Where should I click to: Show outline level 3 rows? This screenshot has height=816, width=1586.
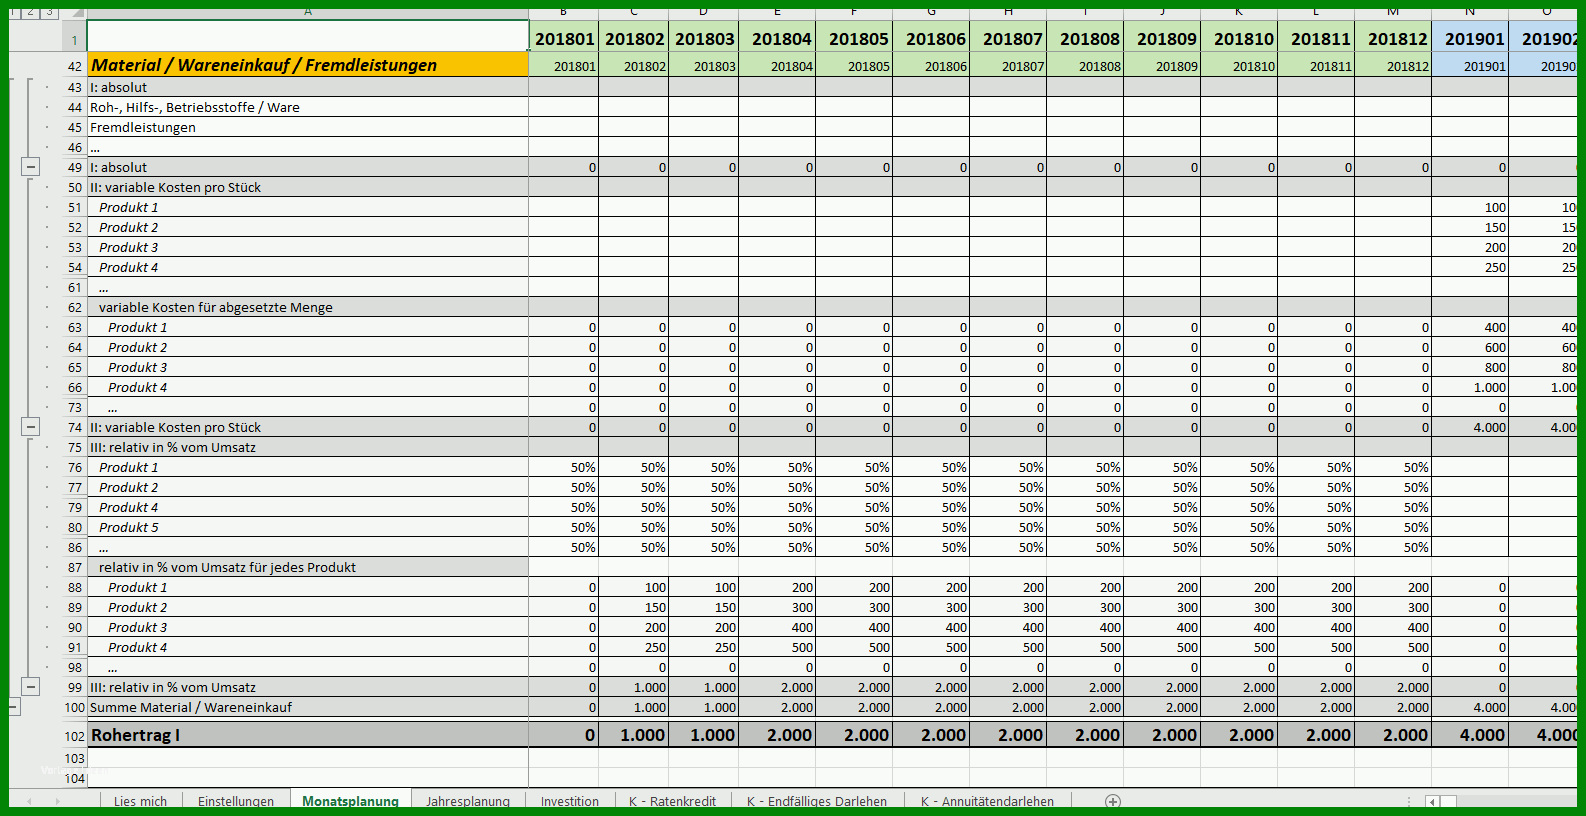[x=49, y=13]
